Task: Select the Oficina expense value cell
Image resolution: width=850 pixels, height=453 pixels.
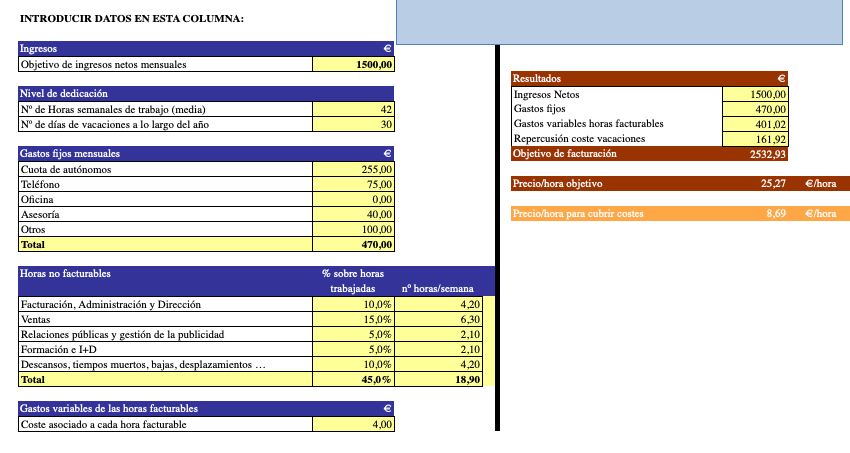Action: pos(354,199)
